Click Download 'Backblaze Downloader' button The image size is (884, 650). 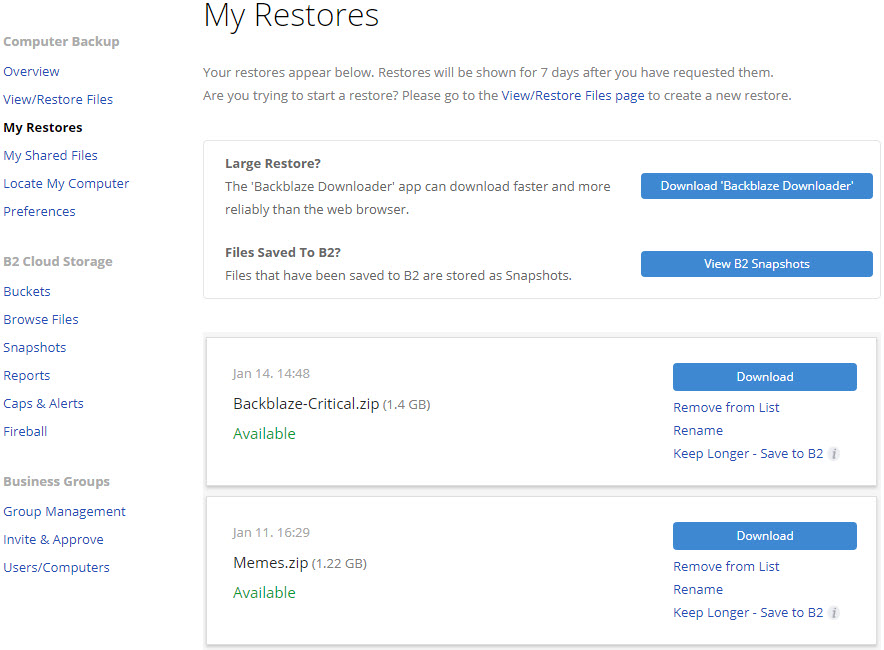(x=757, y=186)
